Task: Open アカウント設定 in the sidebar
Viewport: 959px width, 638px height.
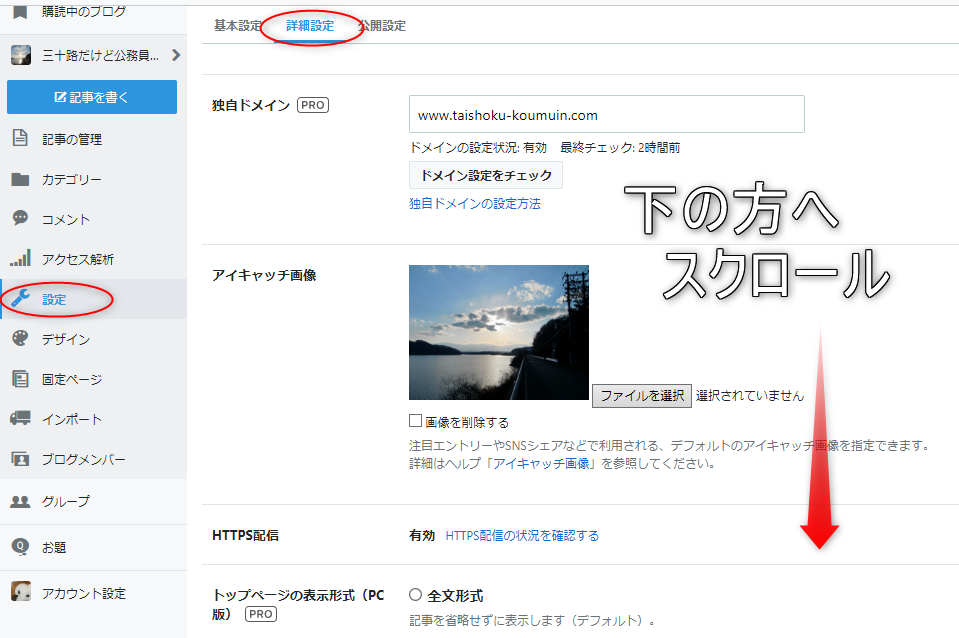Action: pyautogui.click(x=84, y=593)
